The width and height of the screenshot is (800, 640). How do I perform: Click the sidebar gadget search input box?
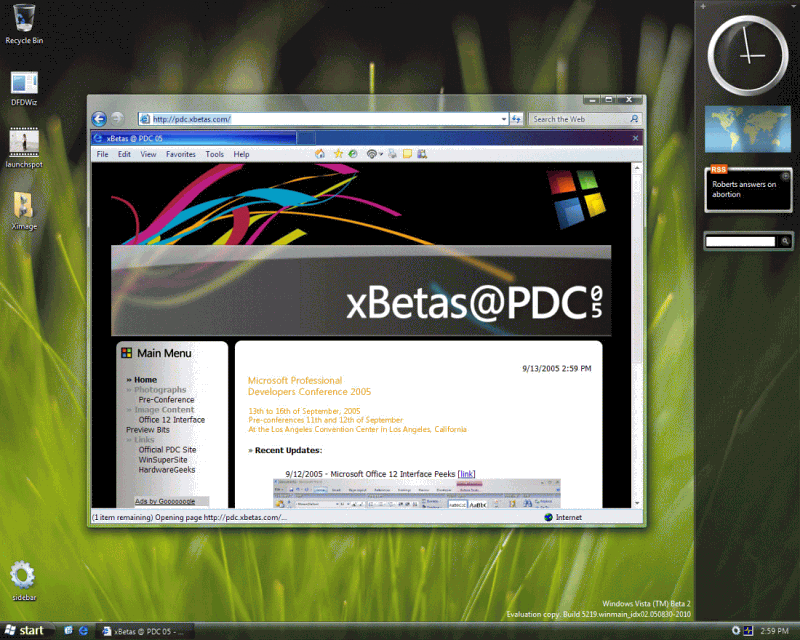(740, 241)
